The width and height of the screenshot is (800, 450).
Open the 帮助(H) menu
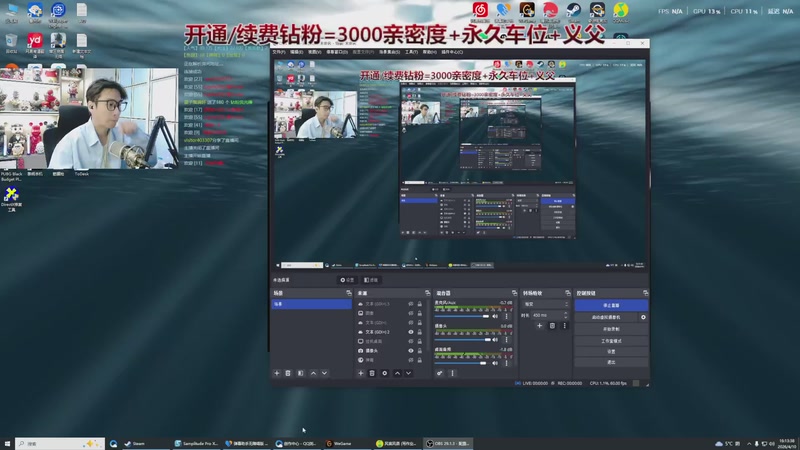coord(430,52)
